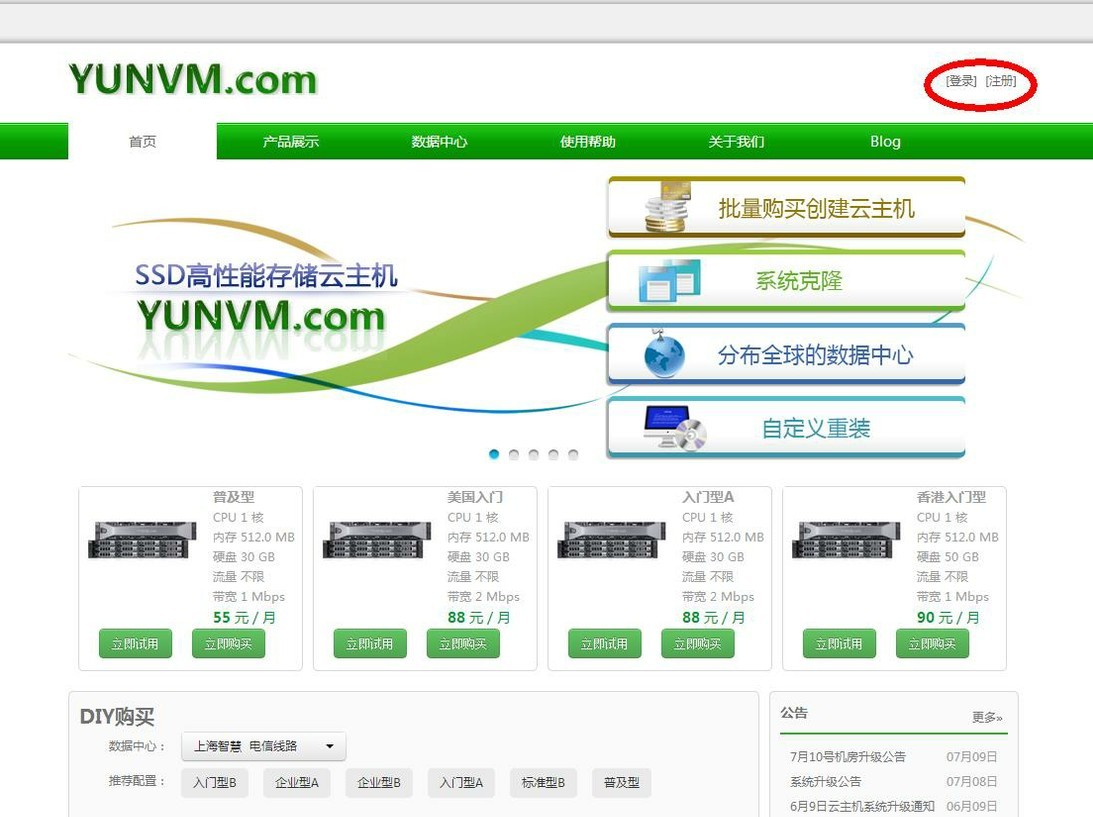Click 立即购买 for the 入门型A plan
This screenshot has width=1093, height=817.
point(698,643)
